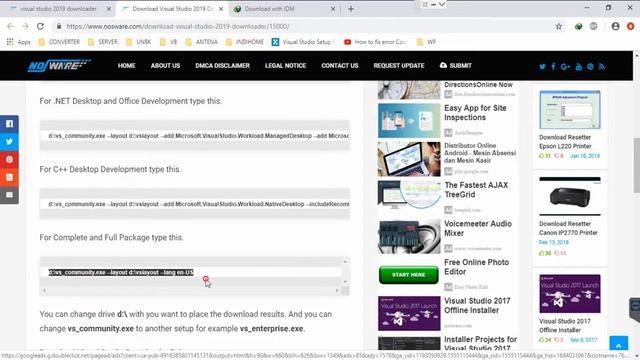The image size is (640, 360).
Task: Click code box scroll-left arrow
Action: 44,291
